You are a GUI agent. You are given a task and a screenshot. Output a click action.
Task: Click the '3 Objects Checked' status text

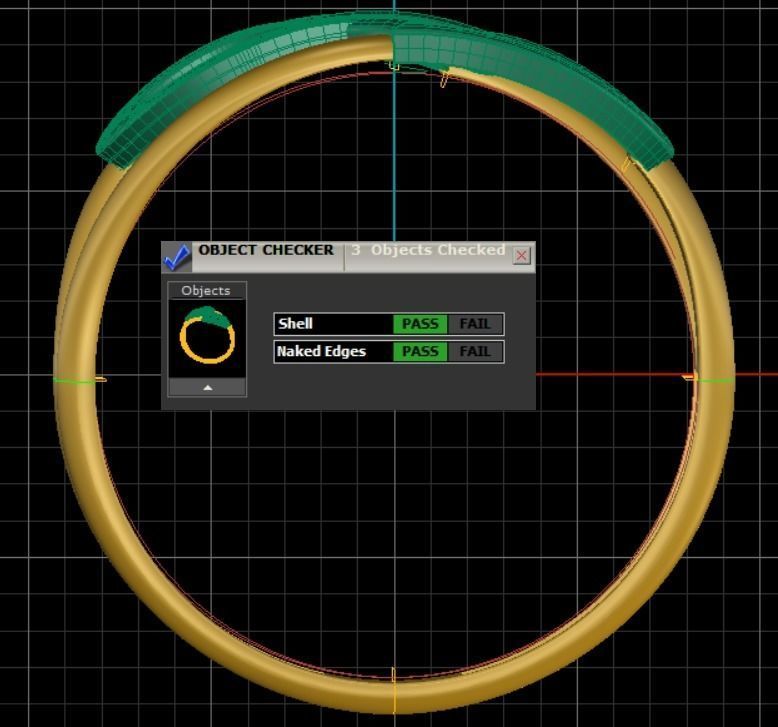pos(428,250)
